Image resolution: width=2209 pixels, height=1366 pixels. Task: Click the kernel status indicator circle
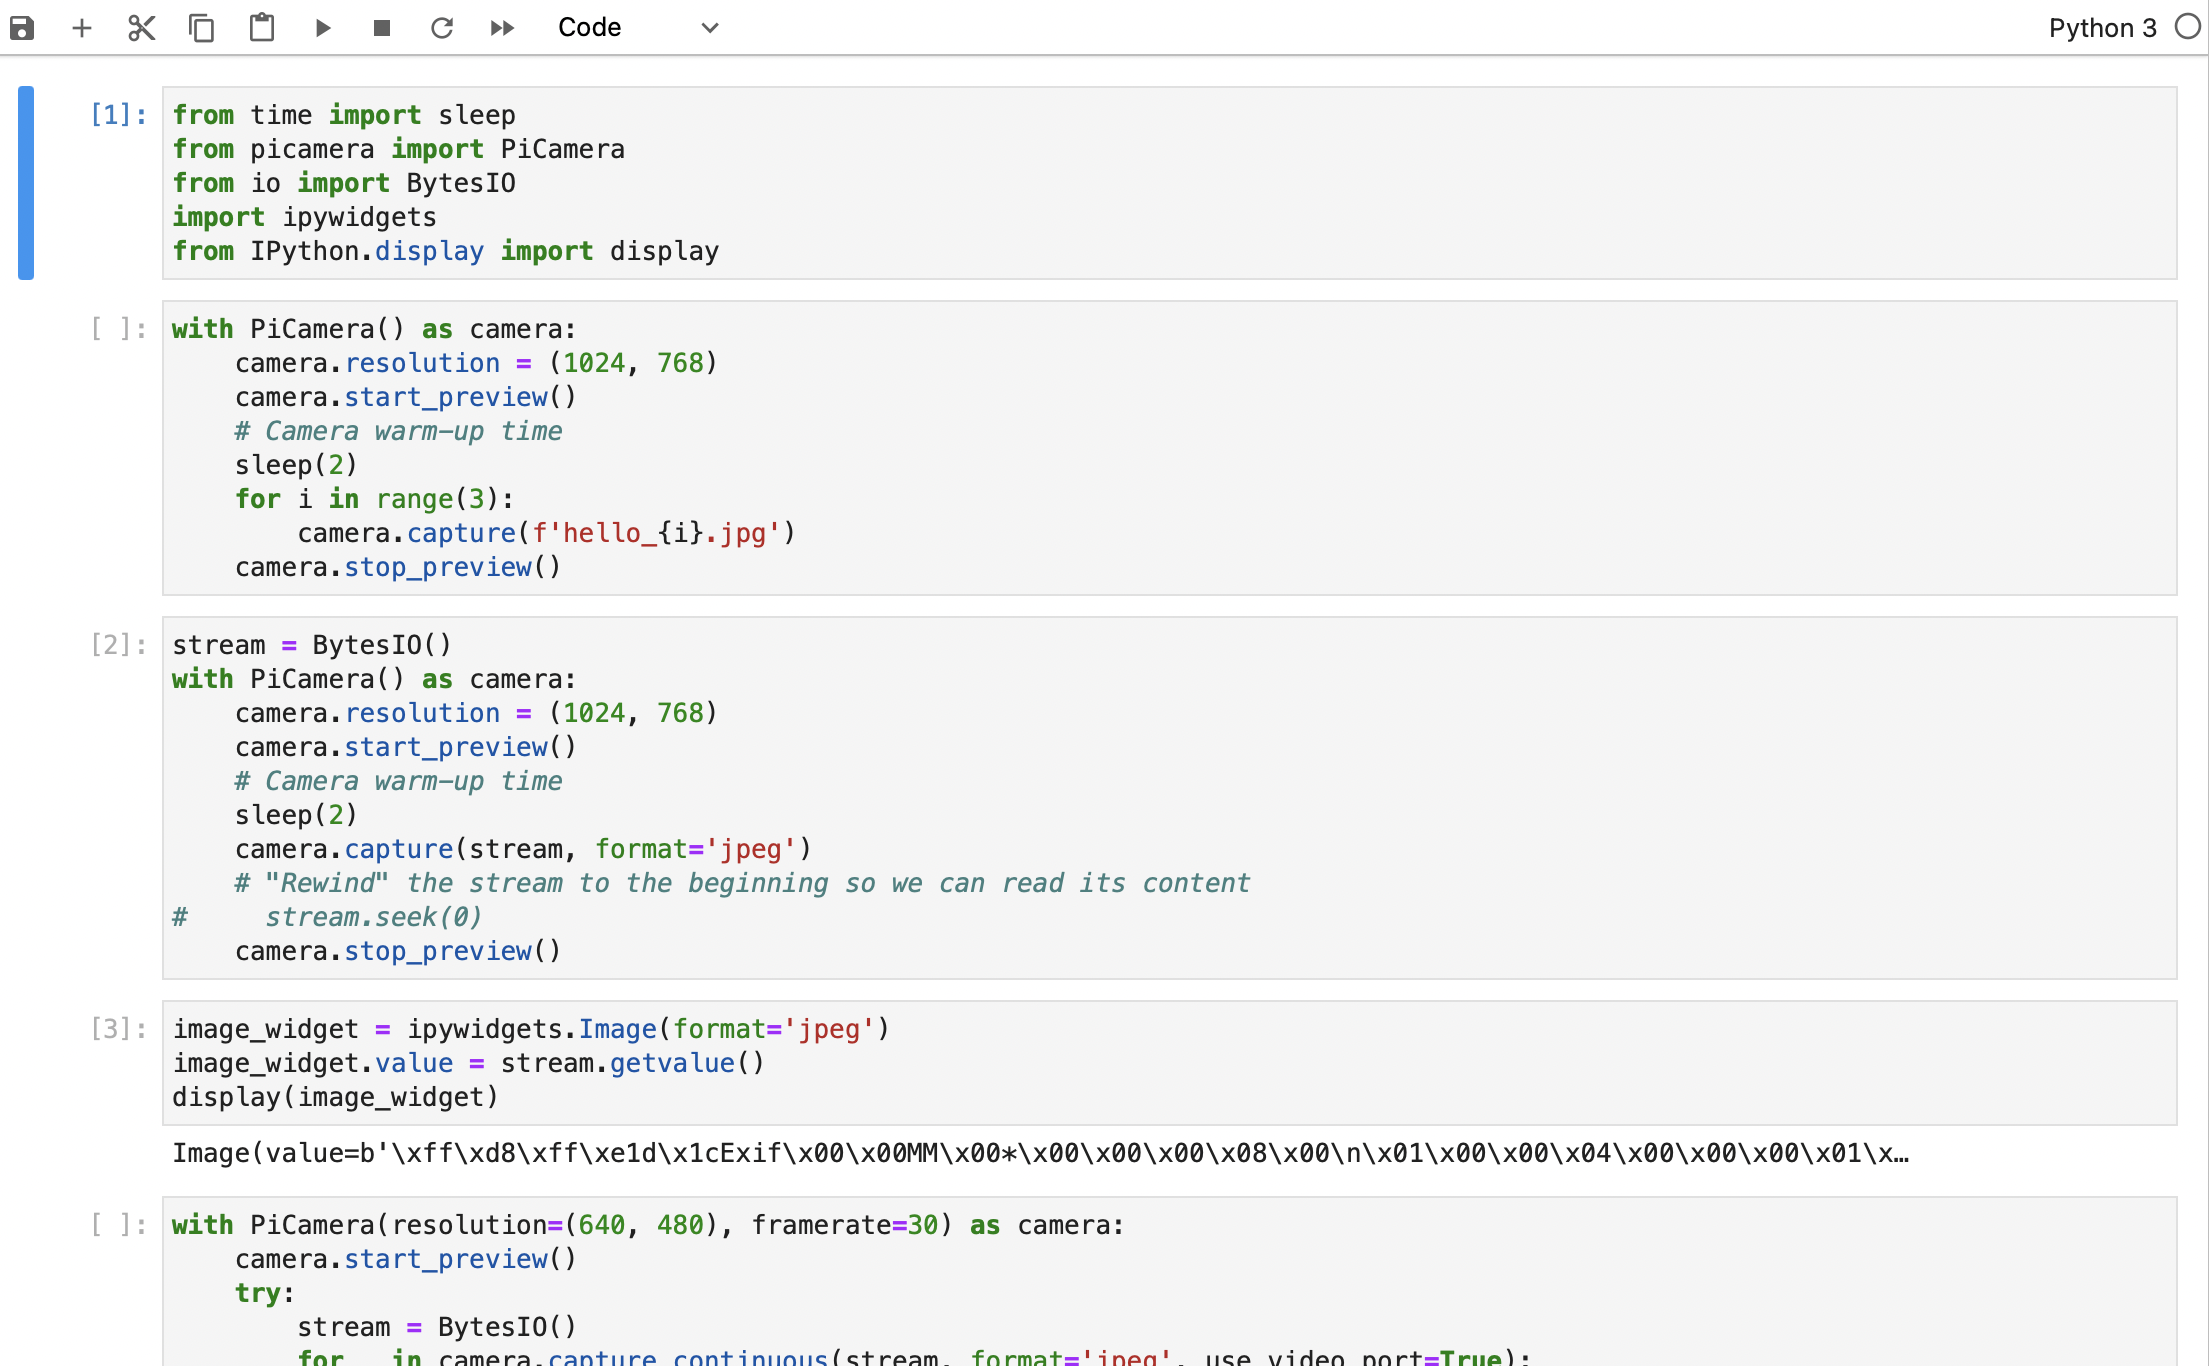(2186, 28)
